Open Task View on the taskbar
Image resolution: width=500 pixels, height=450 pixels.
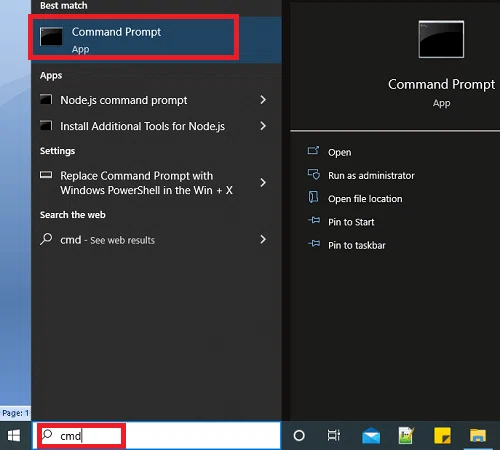(x=334, y=435)
